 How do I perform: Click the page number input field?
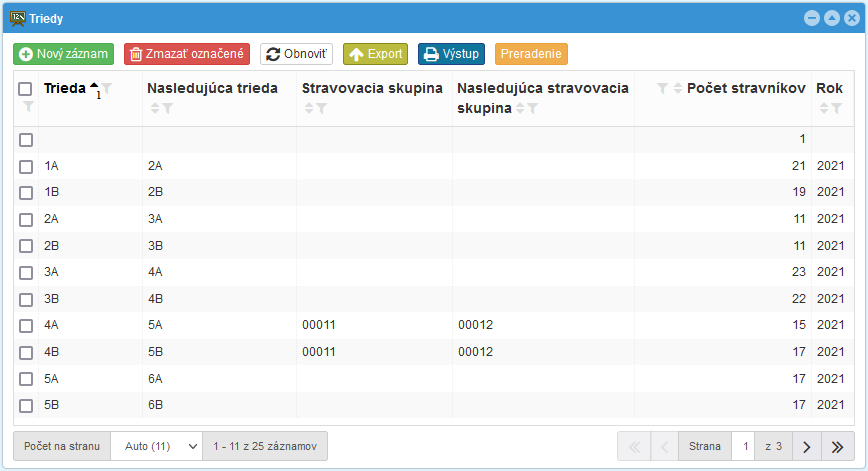point(743,446)
